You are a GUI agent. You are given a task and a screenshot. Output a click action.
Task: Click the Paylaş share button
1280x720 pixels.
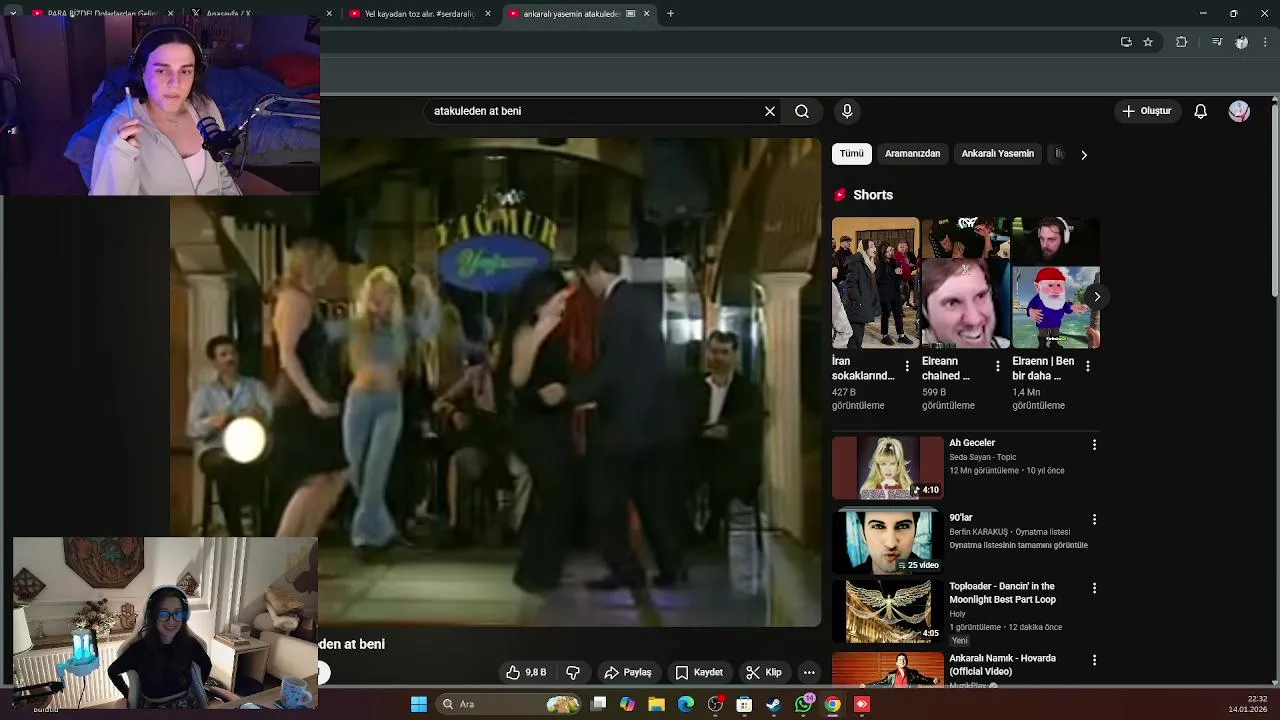(x=628, y=673)
